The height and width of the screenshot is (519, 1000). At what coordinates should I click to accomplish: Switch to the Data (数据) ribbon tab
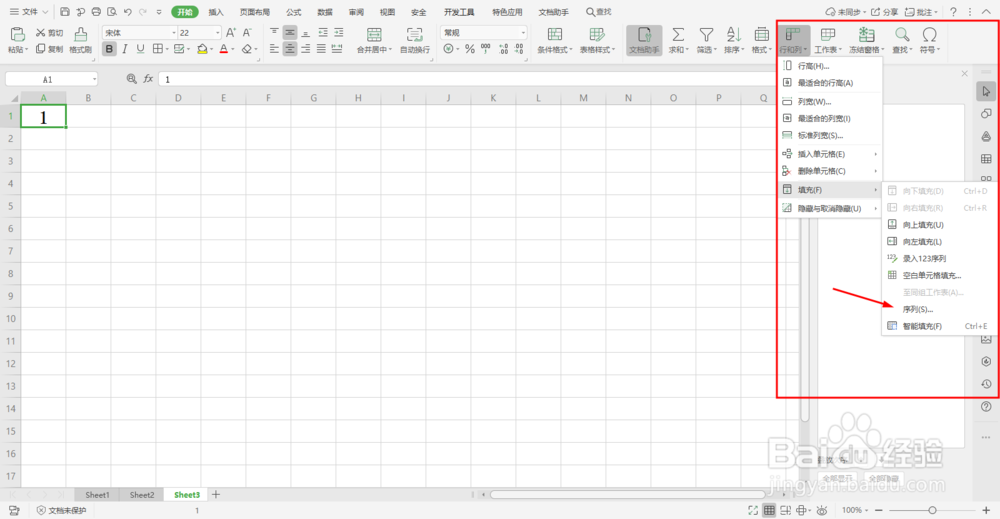[x=325, y=12]
